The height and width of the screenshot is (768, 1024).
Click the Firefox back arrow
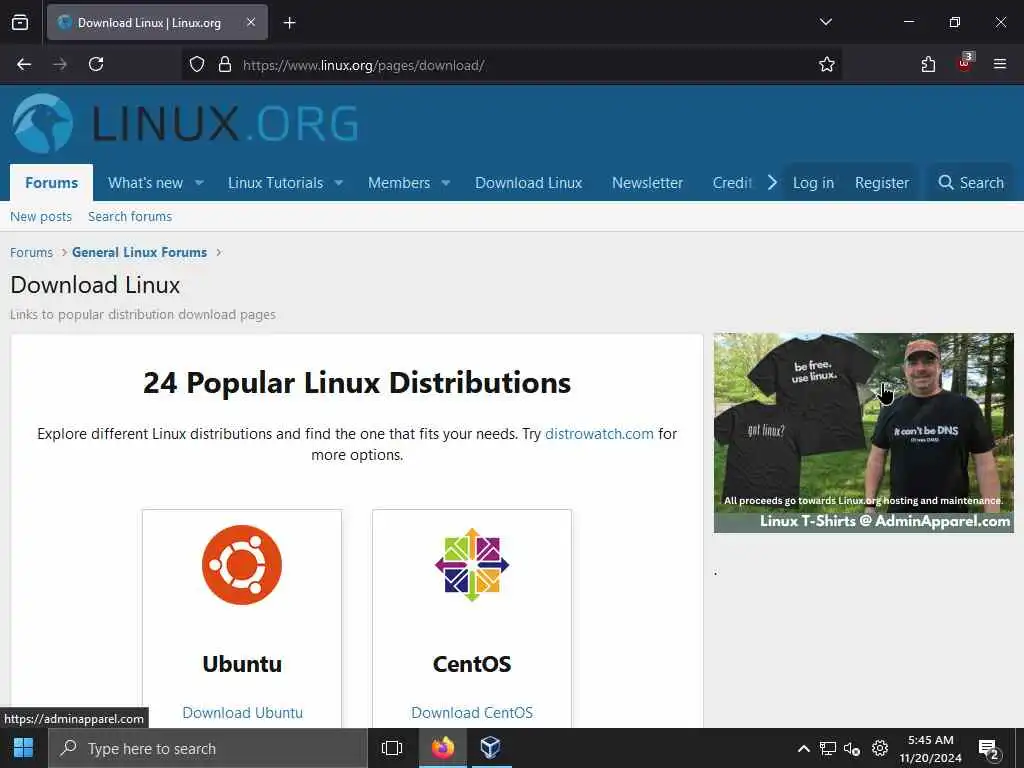pos(24,65)
